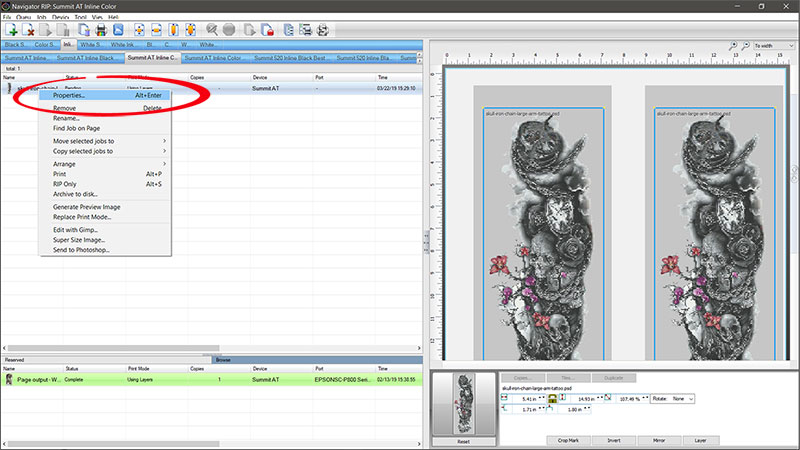Click the Duplicate button

tap(614, 378)
